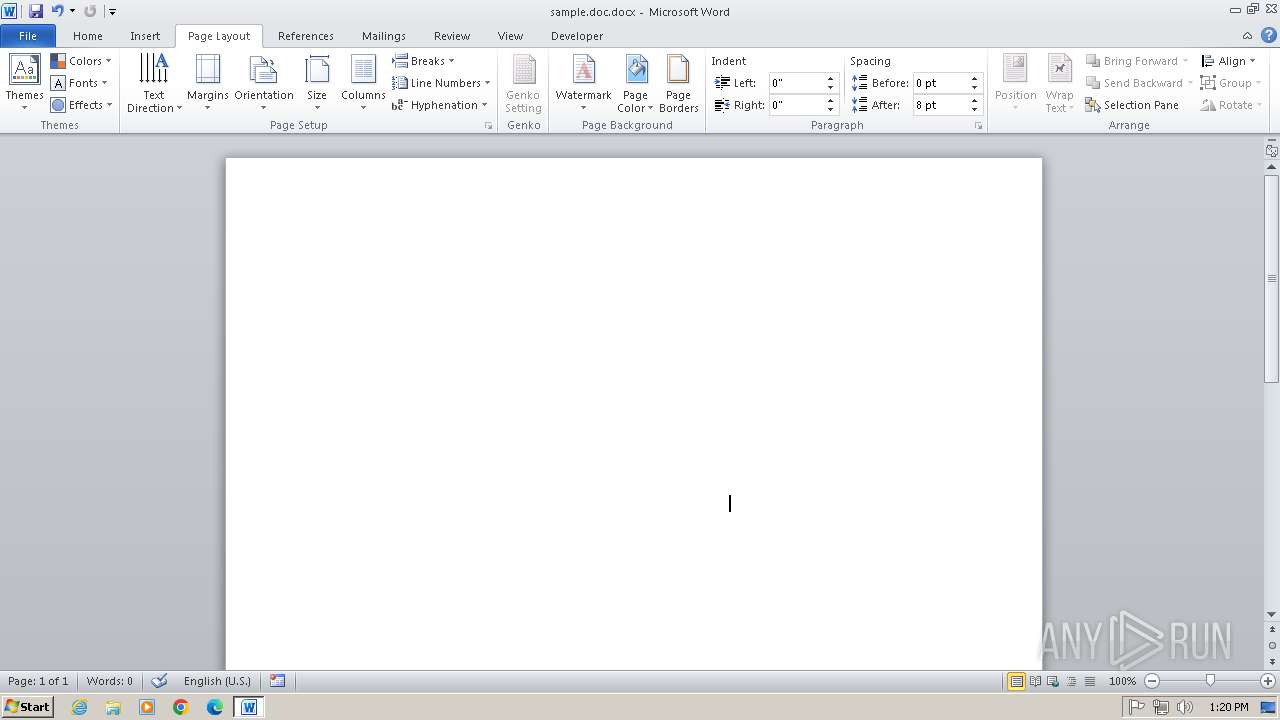The image size is (1280, 720).
Task: Open the page Size menu
Action: pyautogui.click(x=317, y=83)
